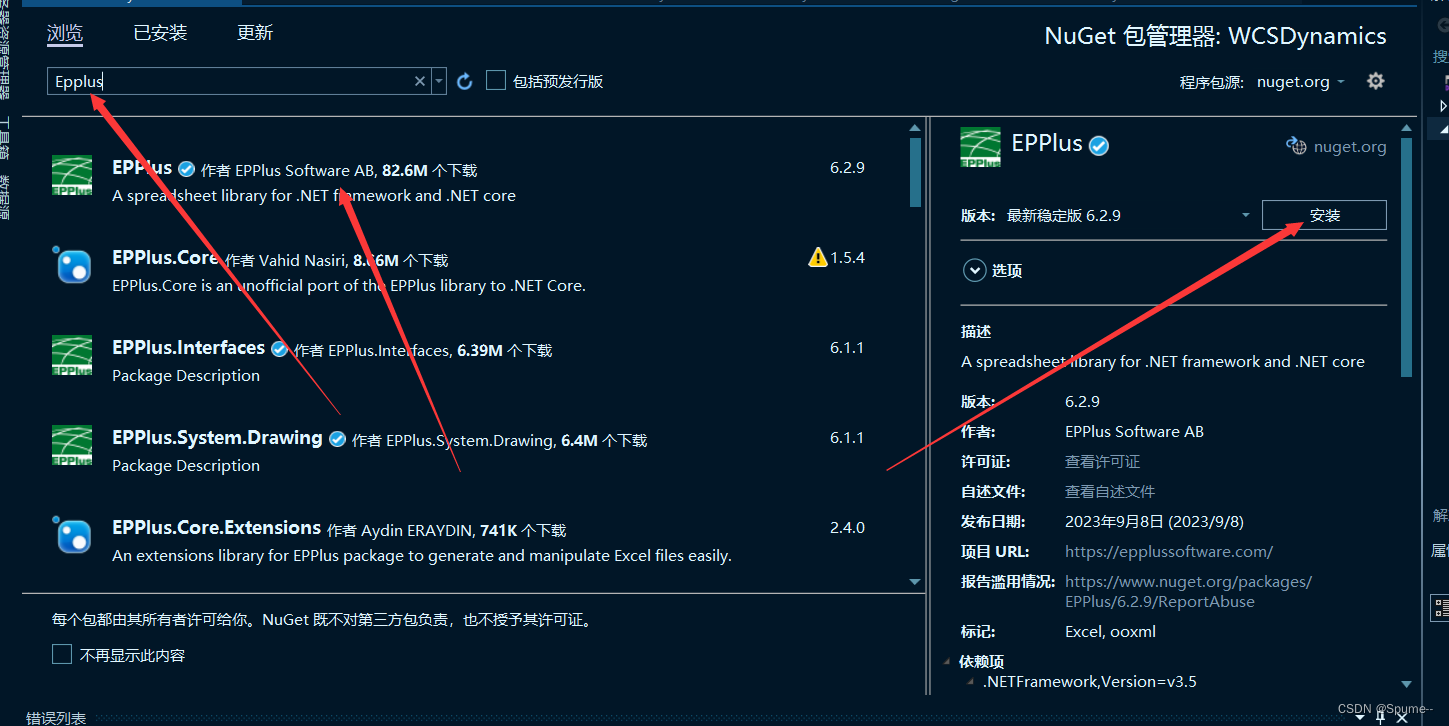
Task: Select the EPPlus.Core.Extensions package title
Action: point(216,528)
